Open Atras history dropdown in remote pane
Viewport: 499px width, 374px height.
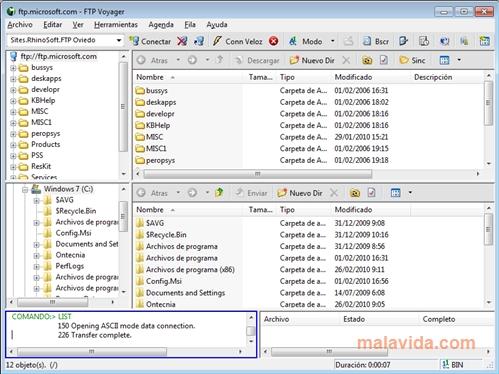178,60
